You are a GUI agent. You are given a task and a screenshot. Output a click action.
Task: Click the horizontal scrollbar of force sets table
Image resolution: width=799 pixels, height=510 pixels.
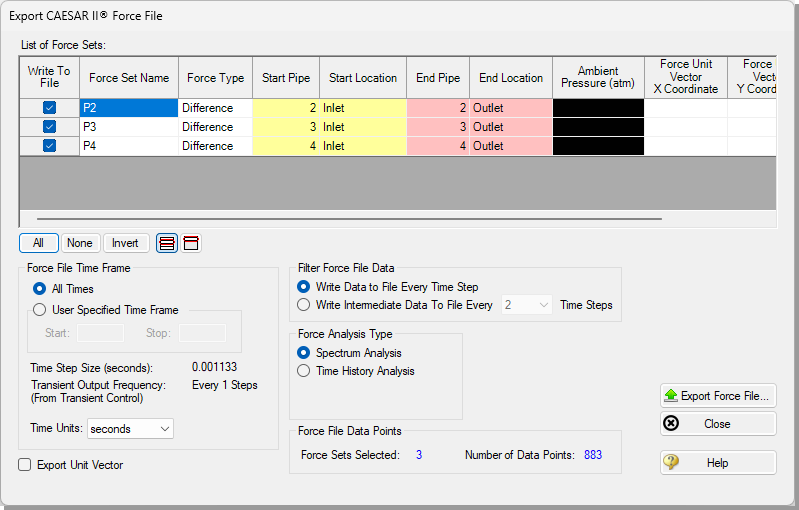[349, 219]
